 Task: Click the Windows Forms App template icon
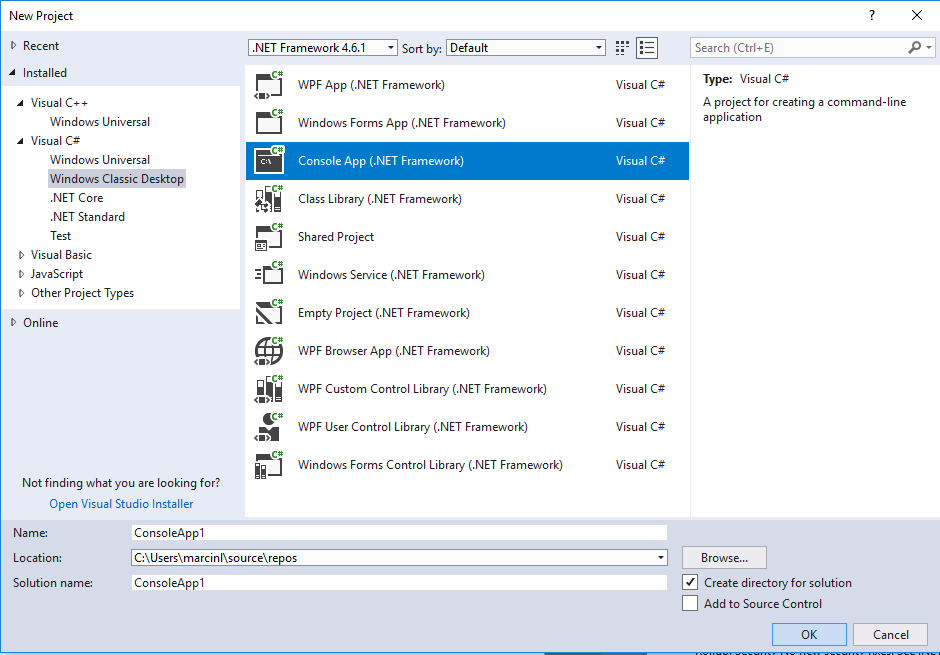pyautogui.click(x=269, y=123)
